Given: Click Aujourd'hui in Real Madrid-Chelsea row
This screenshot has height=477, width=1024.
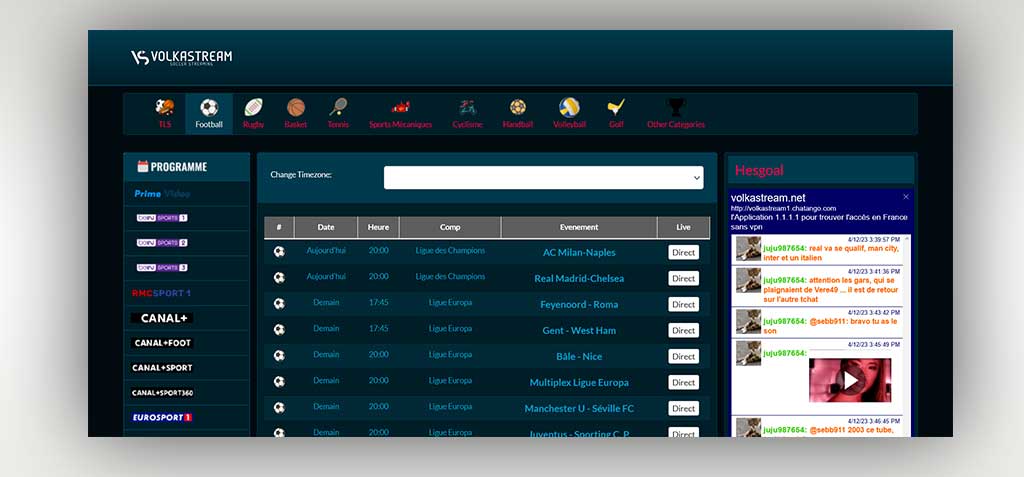Looking at the screenshot, I should [x=326, y=276].
